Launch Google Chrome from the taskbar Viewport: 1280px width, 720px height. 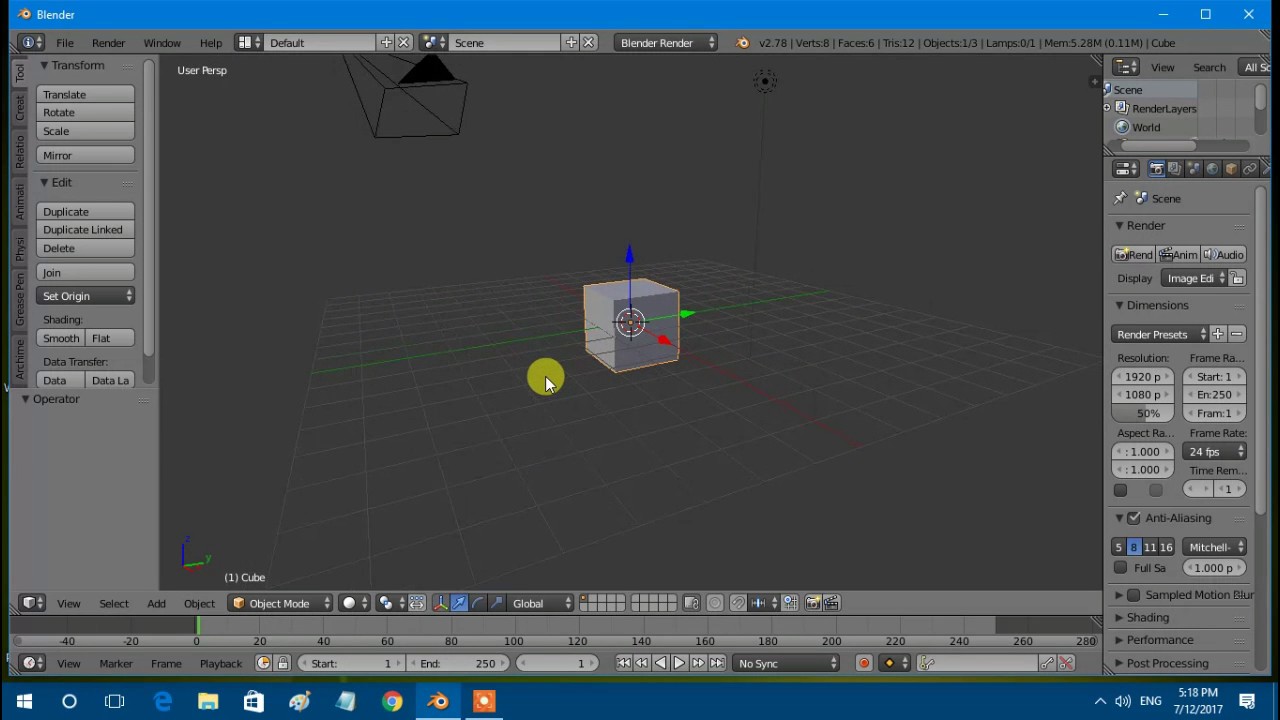click(392, 701)
